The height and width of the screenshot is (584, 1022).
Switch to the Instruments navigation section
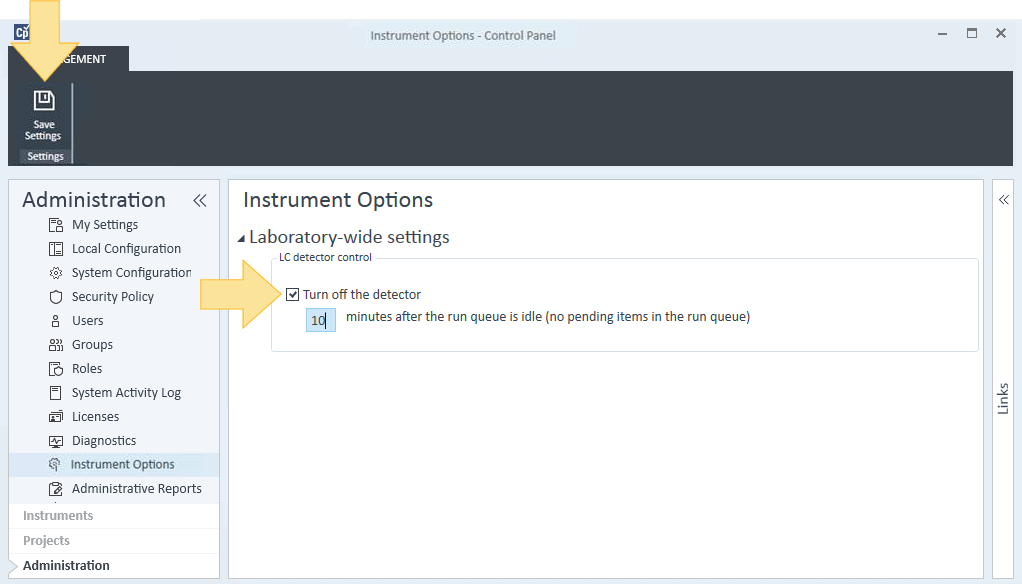(58, 516)
